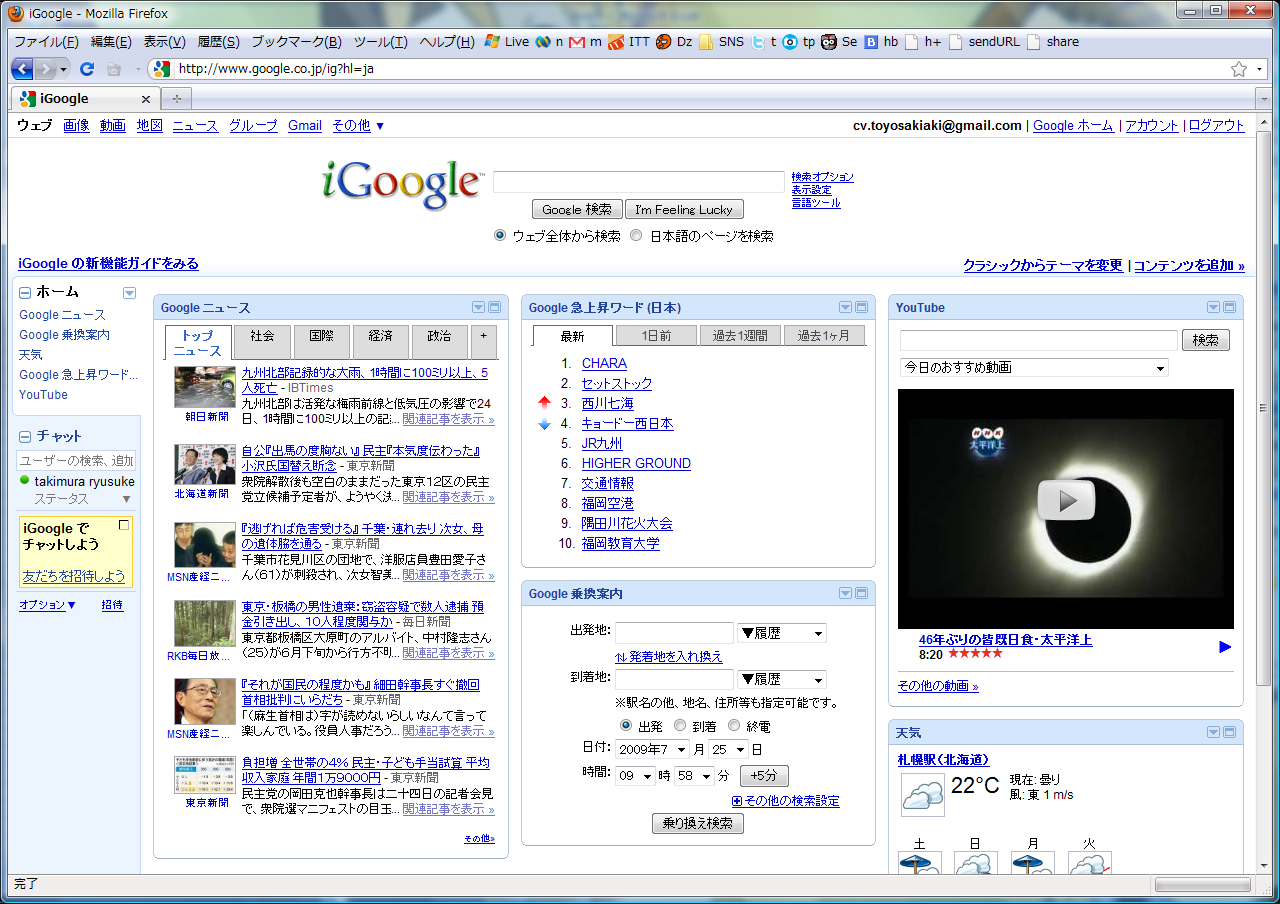This screenshot has height=904, width=1280.
Task: Close the iGoogle tab
Action: click(146, 99)
